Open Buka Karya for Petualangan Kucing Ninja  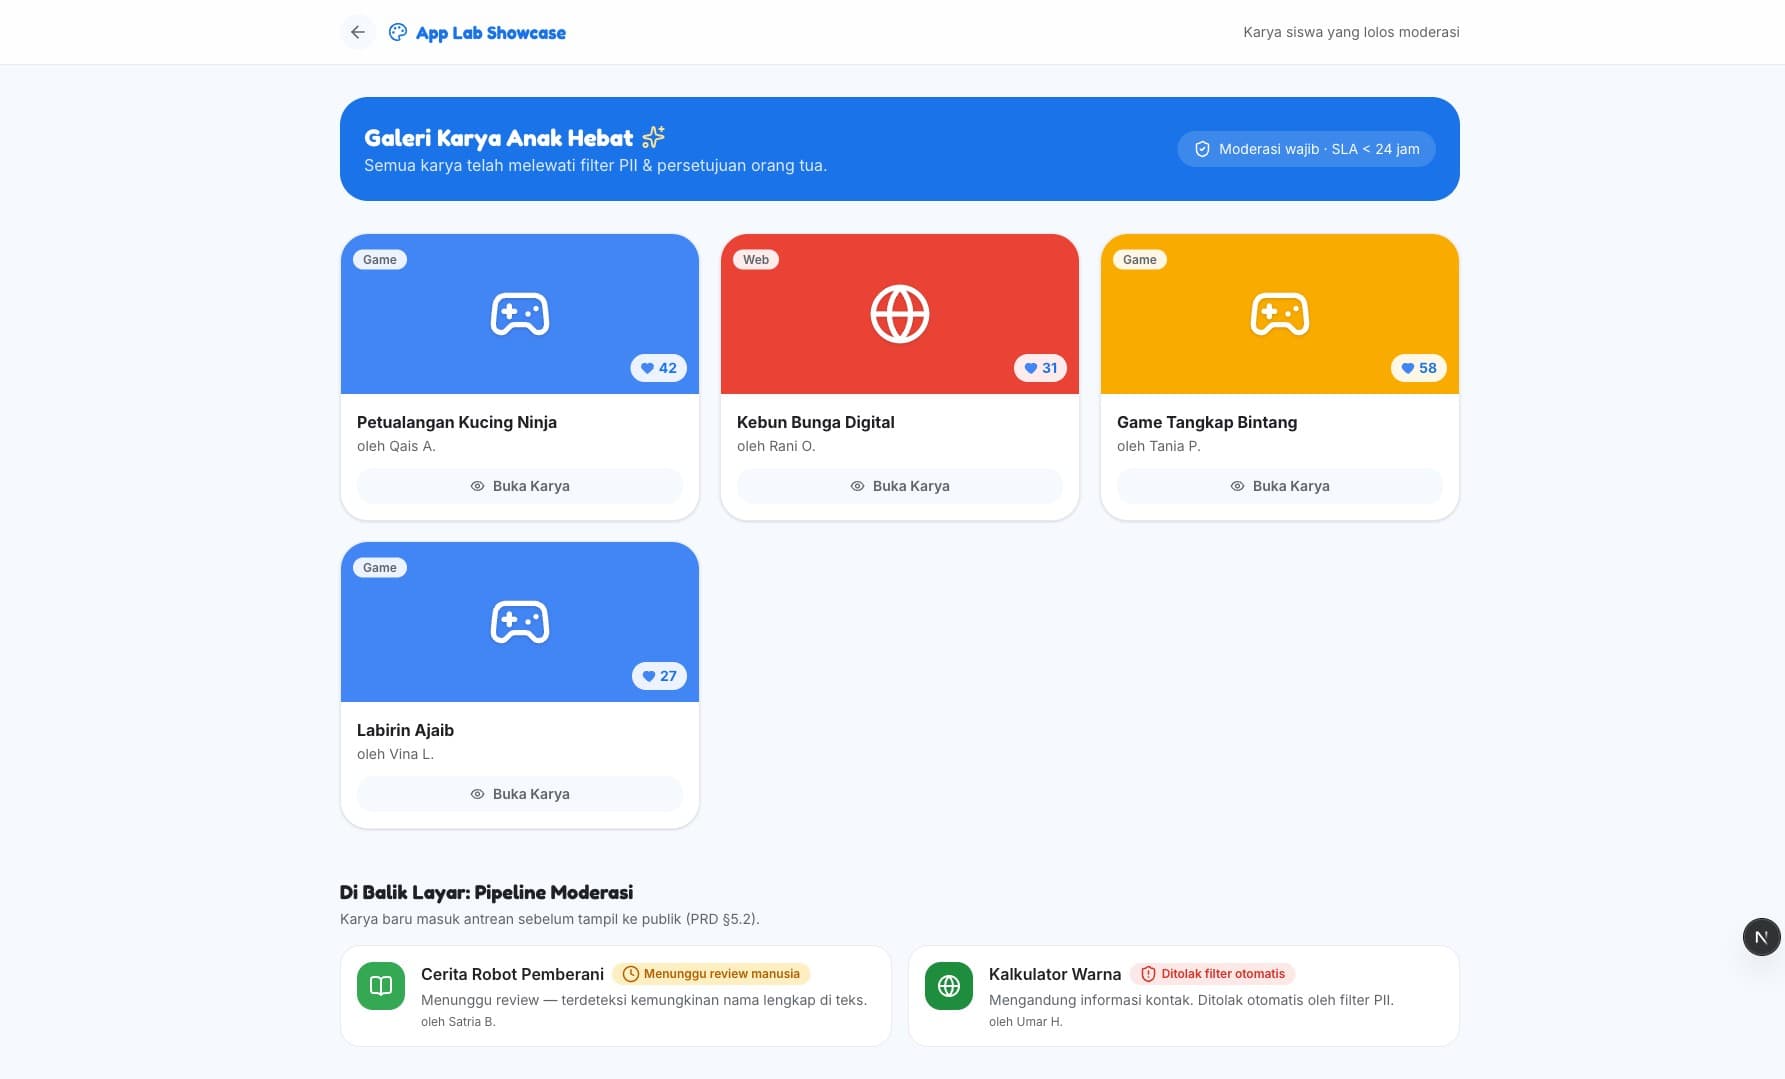[520, 486]
